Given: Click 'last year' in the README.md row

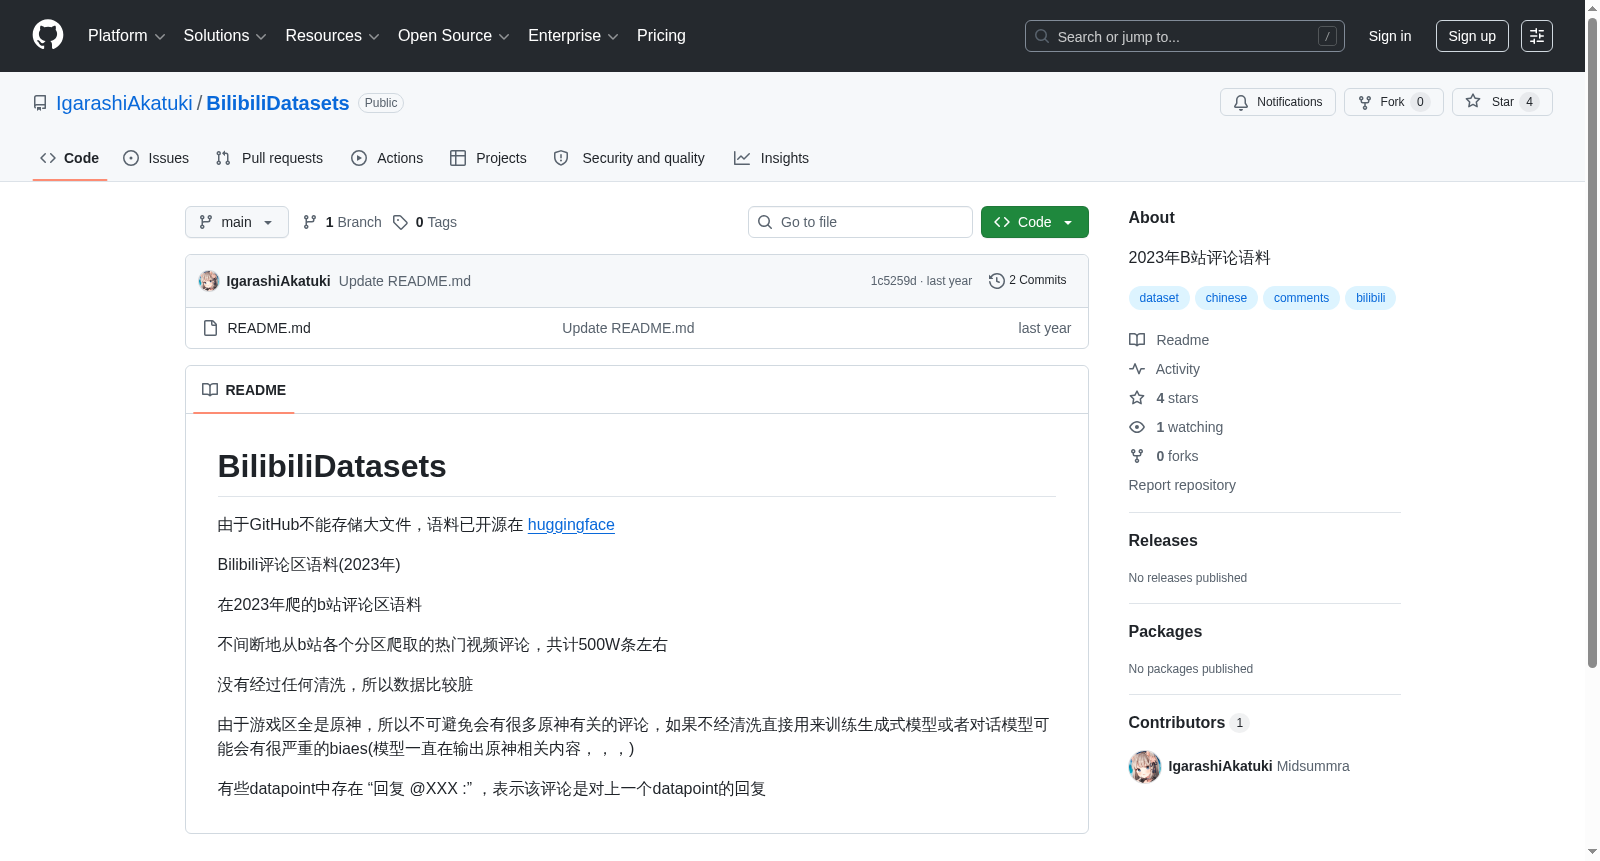Looking at the screenshot, I should [1044, 328].
